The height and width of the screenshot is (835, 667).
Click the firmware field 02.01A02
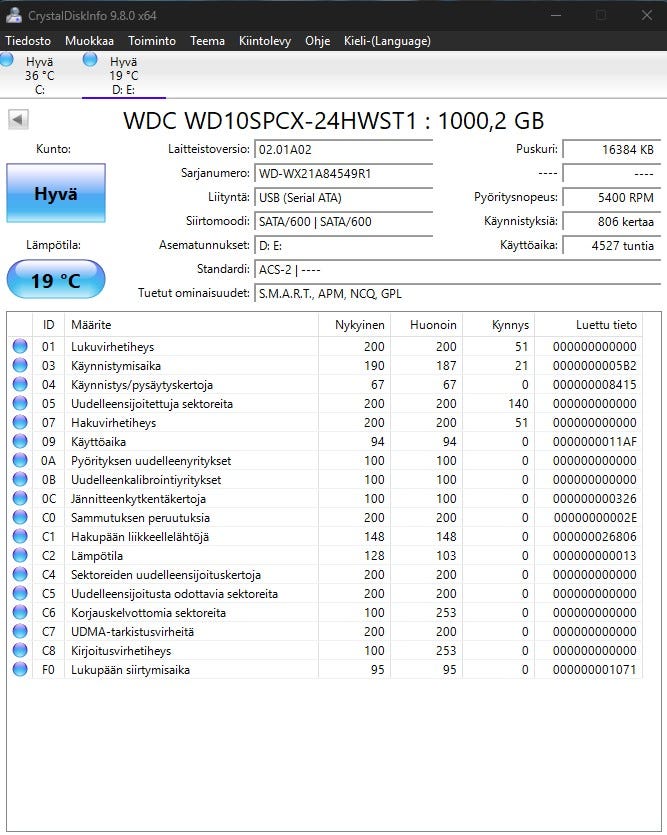coord(343,150)
